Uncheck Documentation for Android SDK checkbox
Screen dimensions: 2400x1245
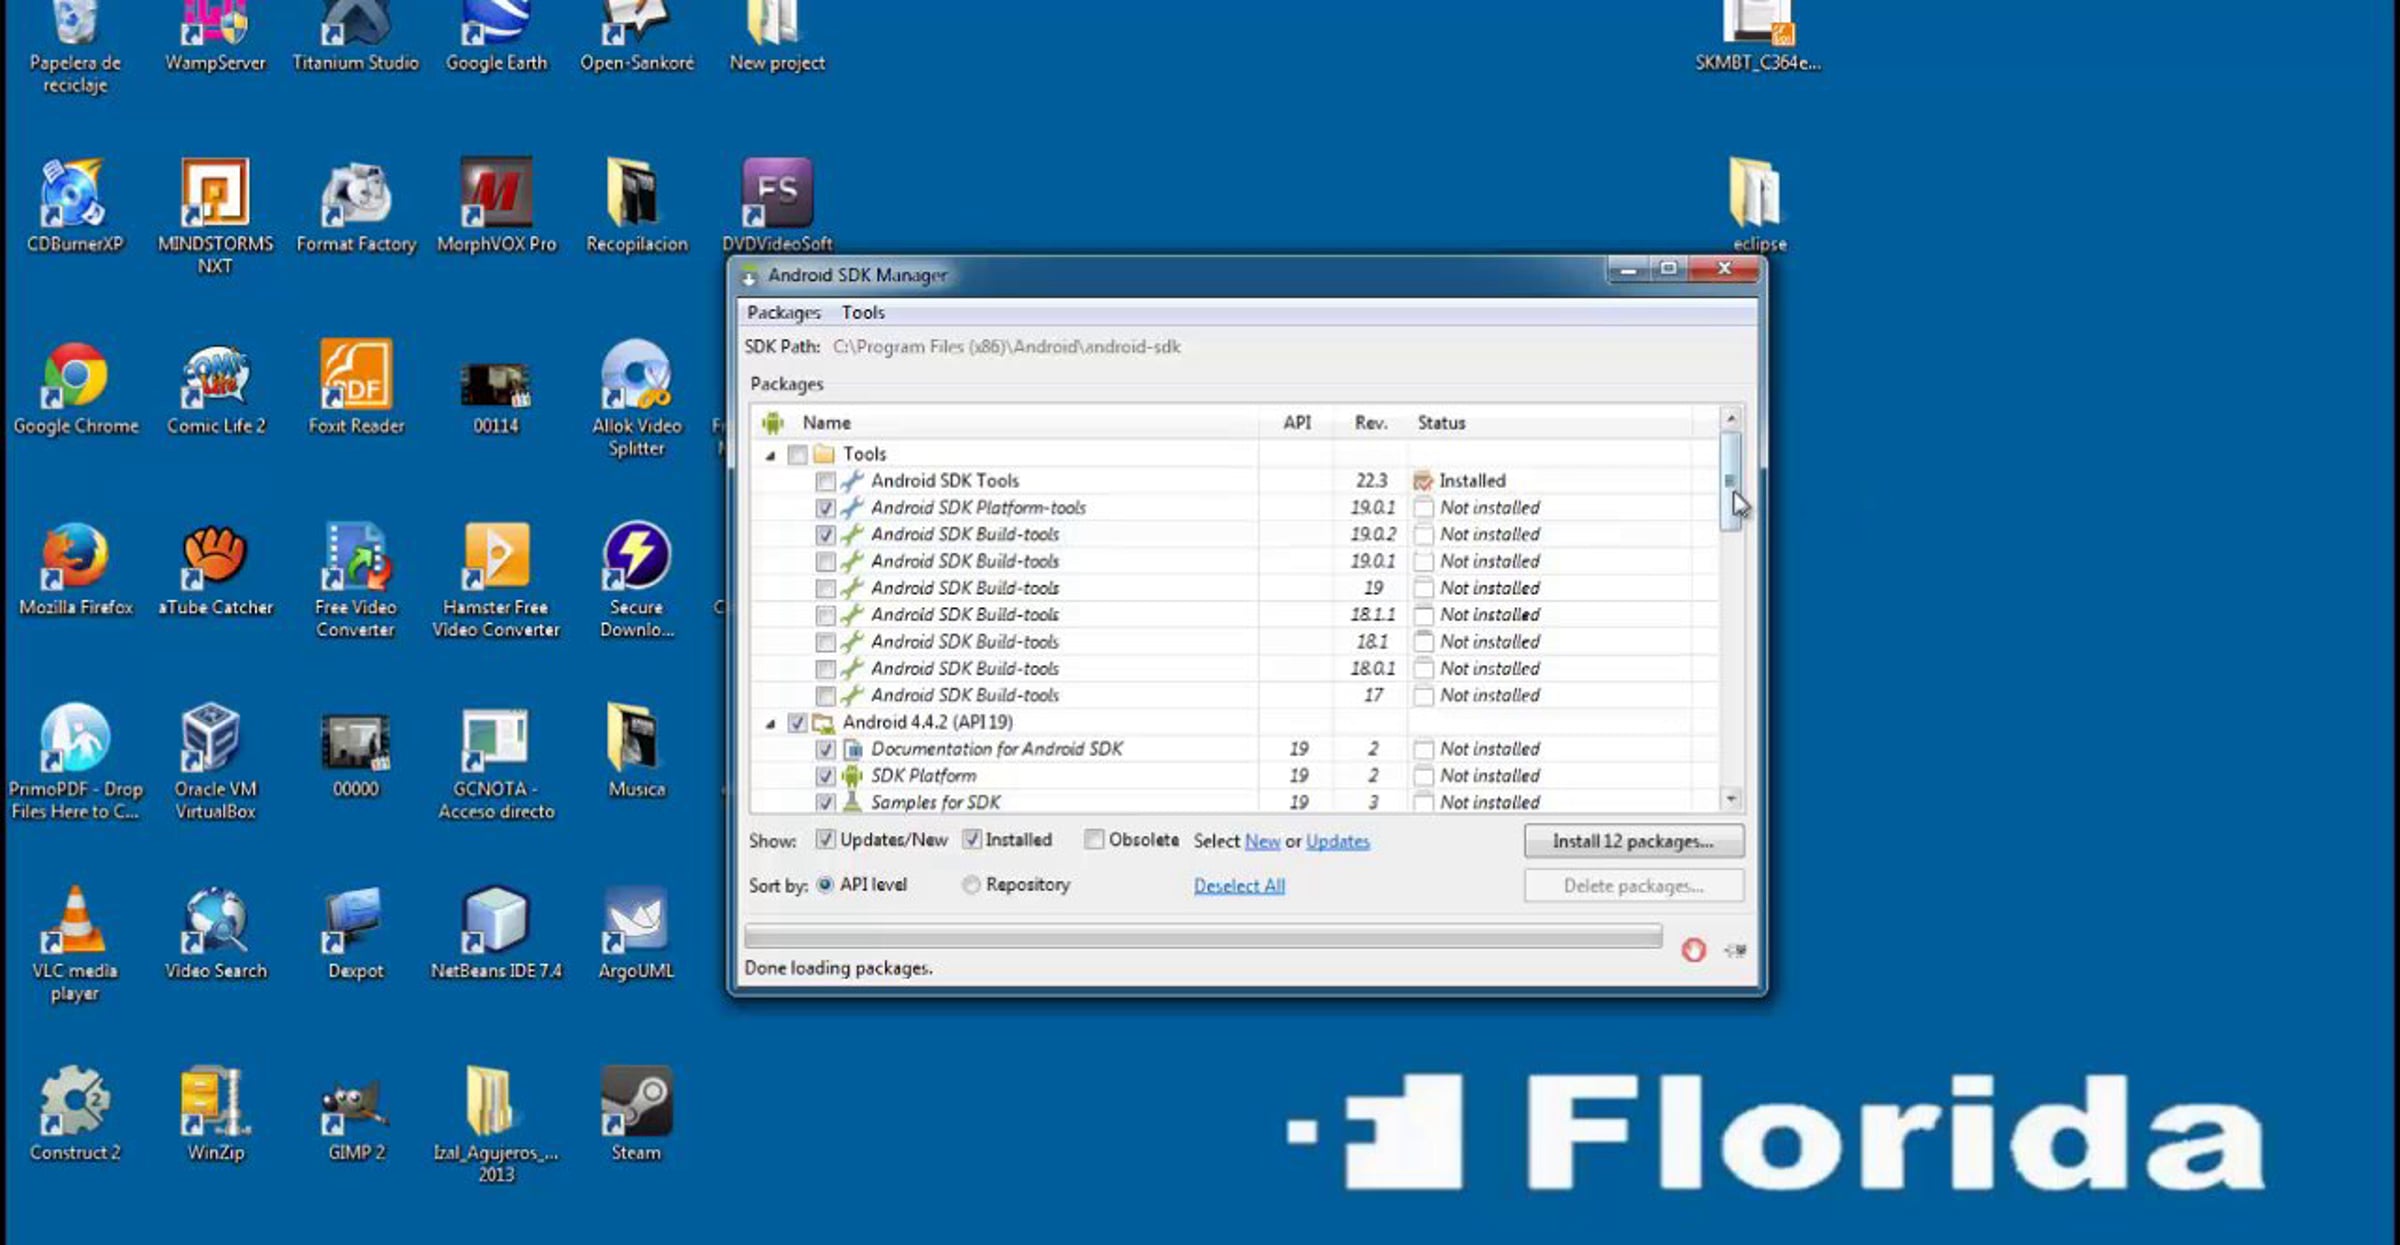coord(825,750)
